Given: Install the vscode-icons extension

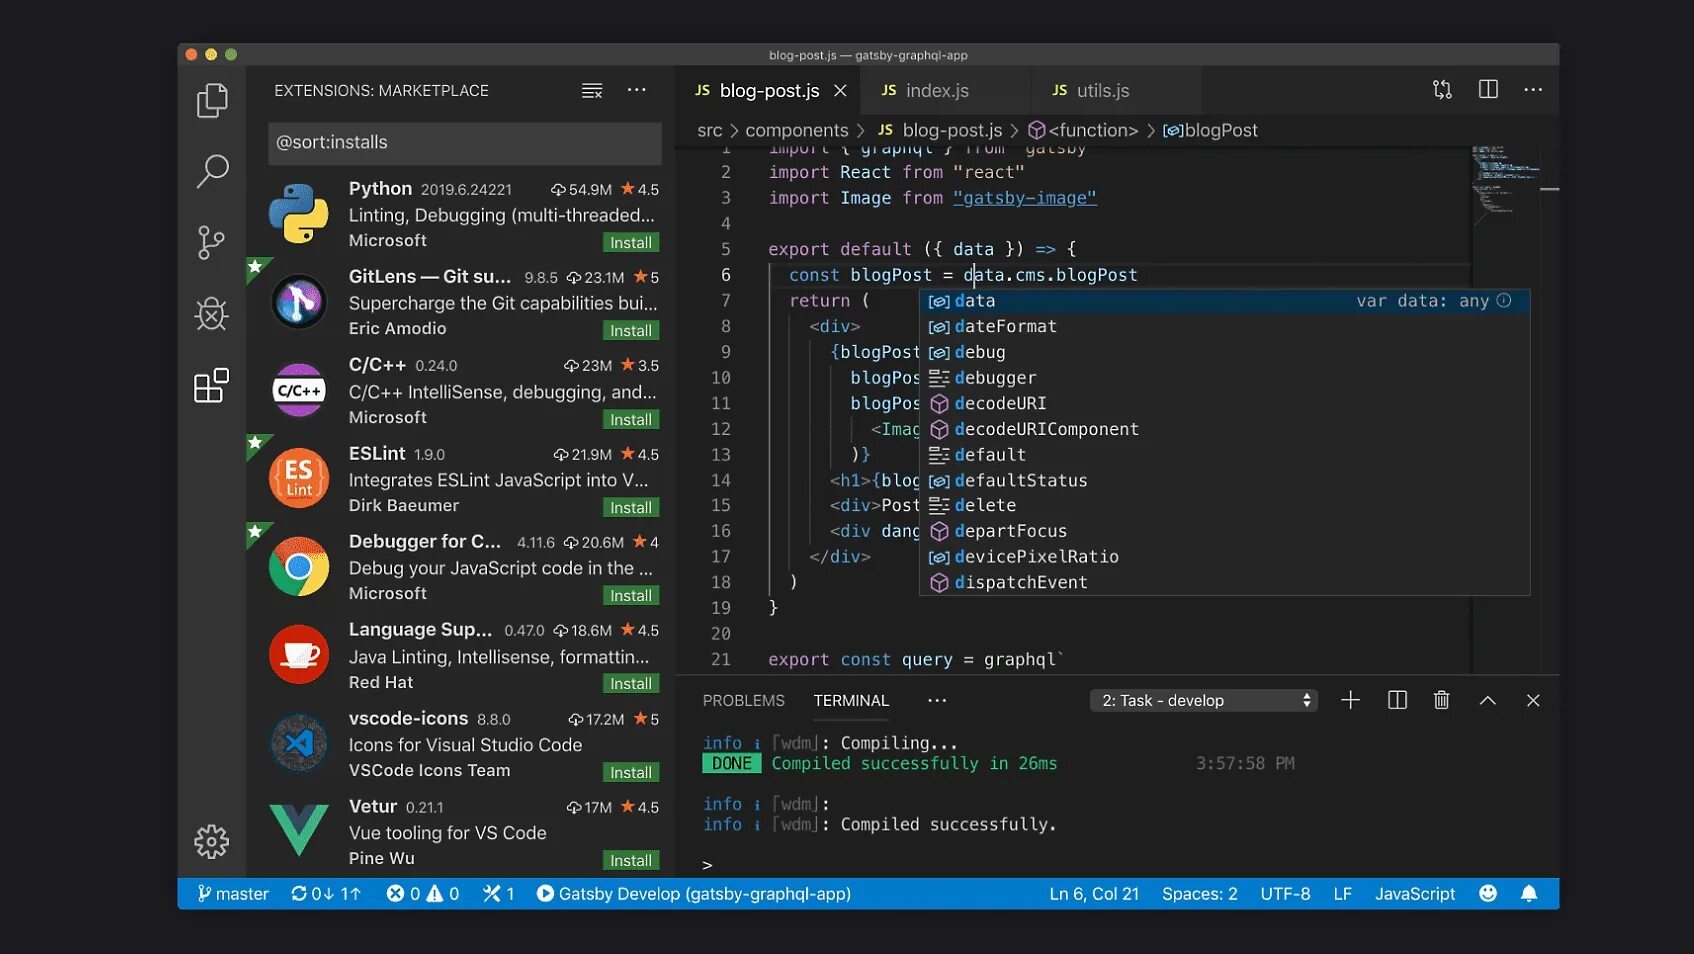Looking at the screenshot, I should coord(631,773).
